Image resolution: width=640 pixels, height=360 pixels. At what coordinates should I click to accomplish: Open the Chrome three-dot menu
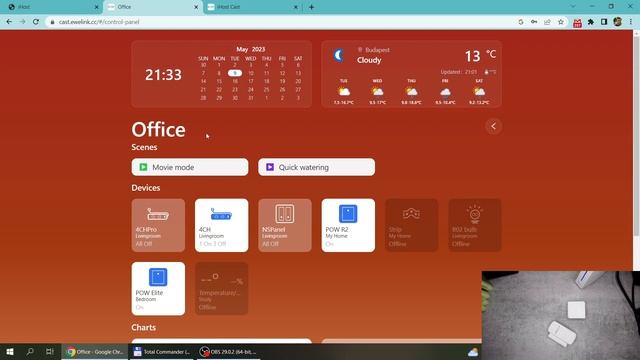click(x=631, y=22)
